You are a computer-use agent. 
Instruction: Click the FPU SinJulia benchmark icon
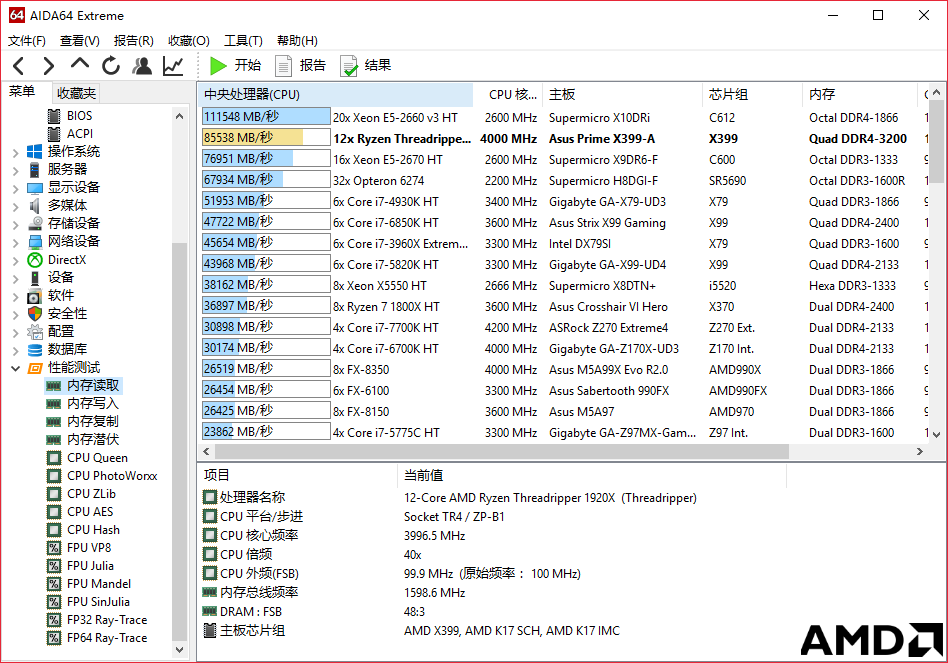54,602
